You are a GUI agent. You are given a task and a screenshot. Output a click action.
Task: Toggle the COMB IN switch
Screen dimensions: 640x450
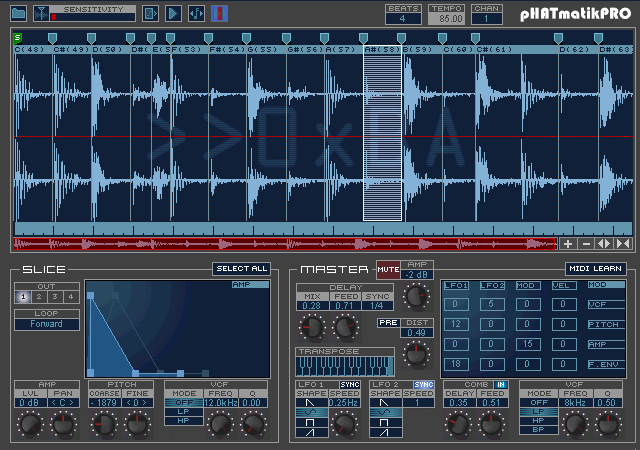point(501,385)
